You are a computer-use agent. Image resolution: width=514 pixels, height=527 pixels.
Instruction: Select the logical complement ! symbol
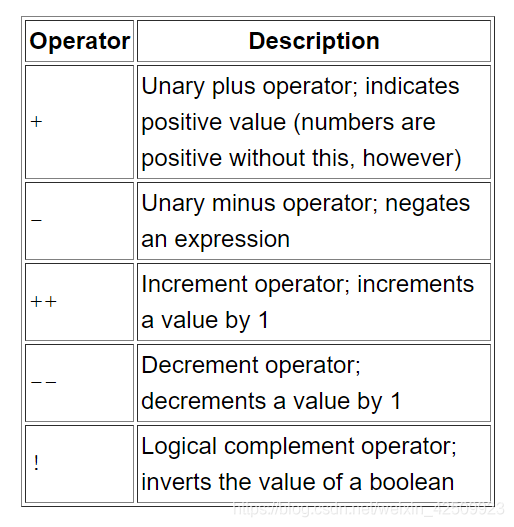36,463
